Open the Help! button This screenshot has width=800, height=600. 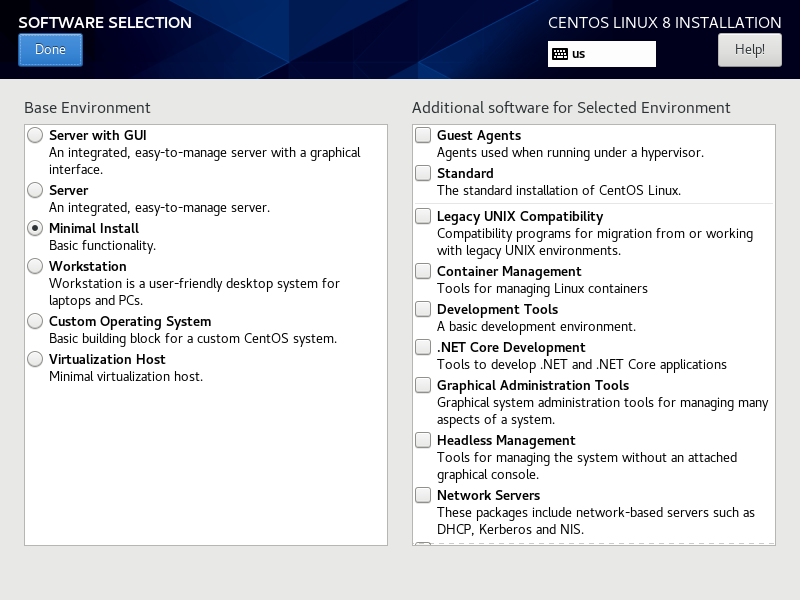point(749,50)
